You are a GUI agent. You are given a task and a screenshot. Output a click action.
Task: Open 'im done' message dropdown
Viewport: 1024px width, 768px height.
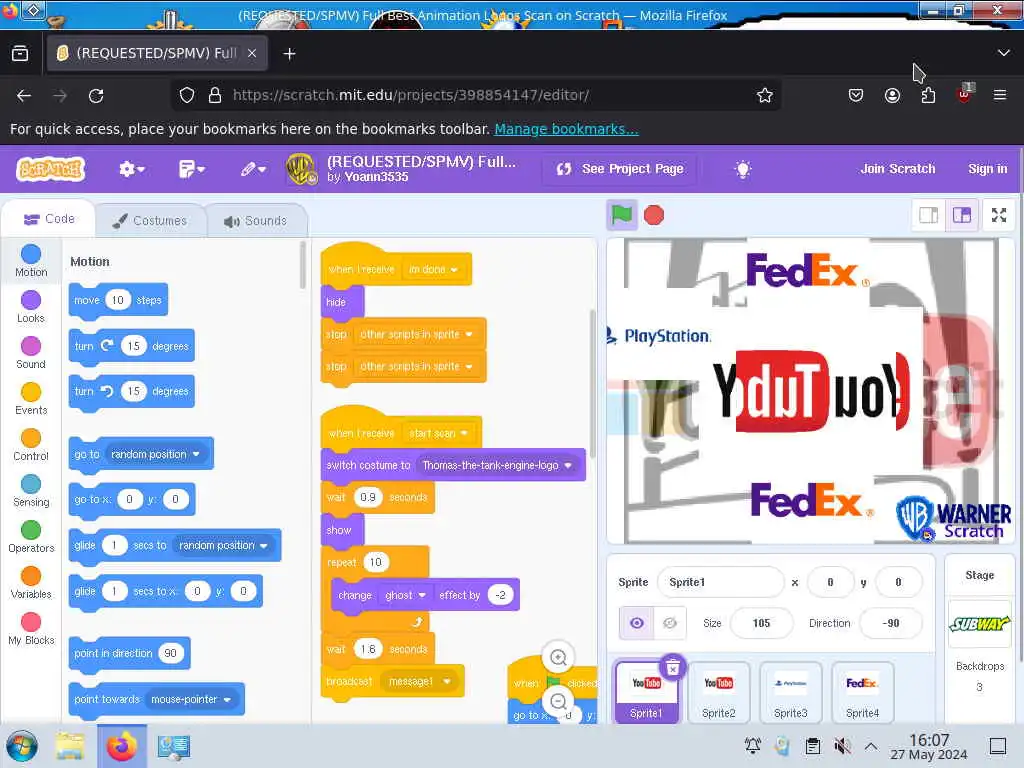[432, 269]
